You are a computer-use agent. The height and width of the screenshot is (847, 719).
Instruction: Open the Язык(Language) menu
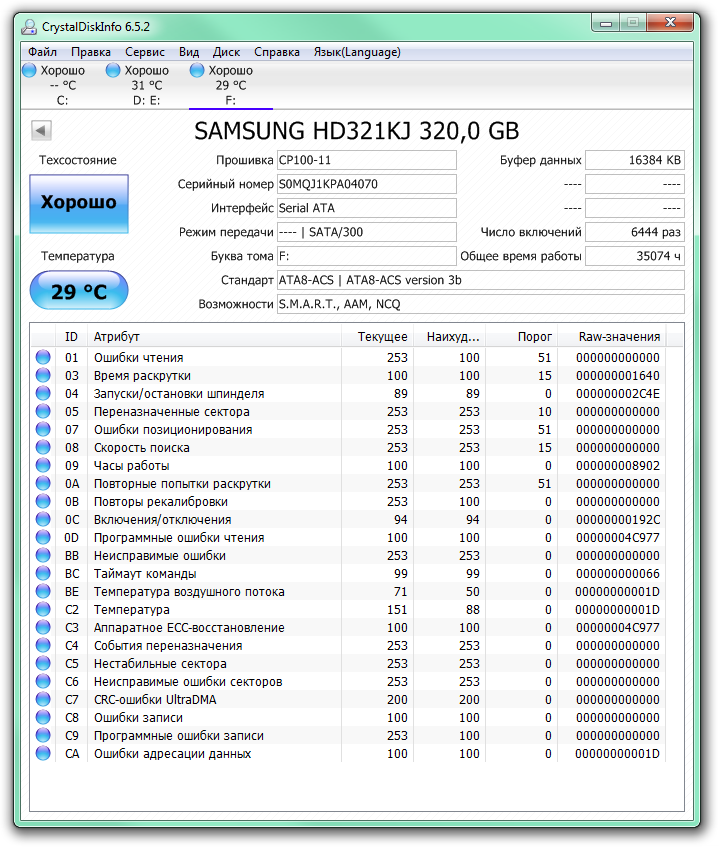click(x=357, y=52)
